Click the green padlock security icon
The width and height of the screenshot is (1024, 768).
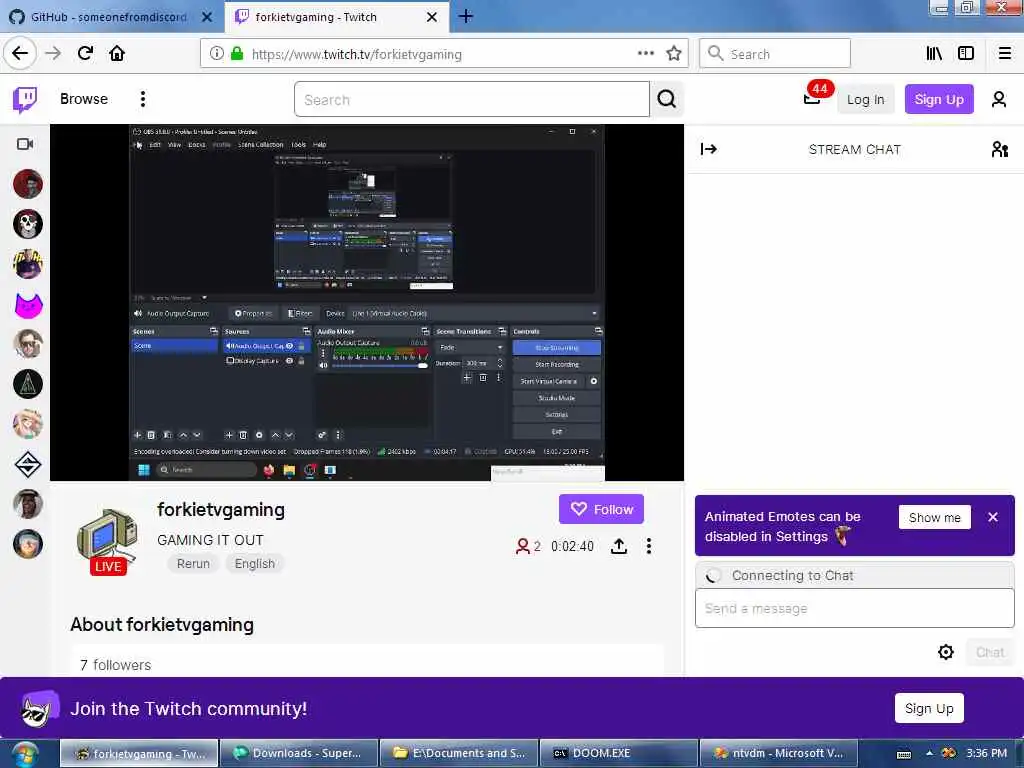click(237, 54)
